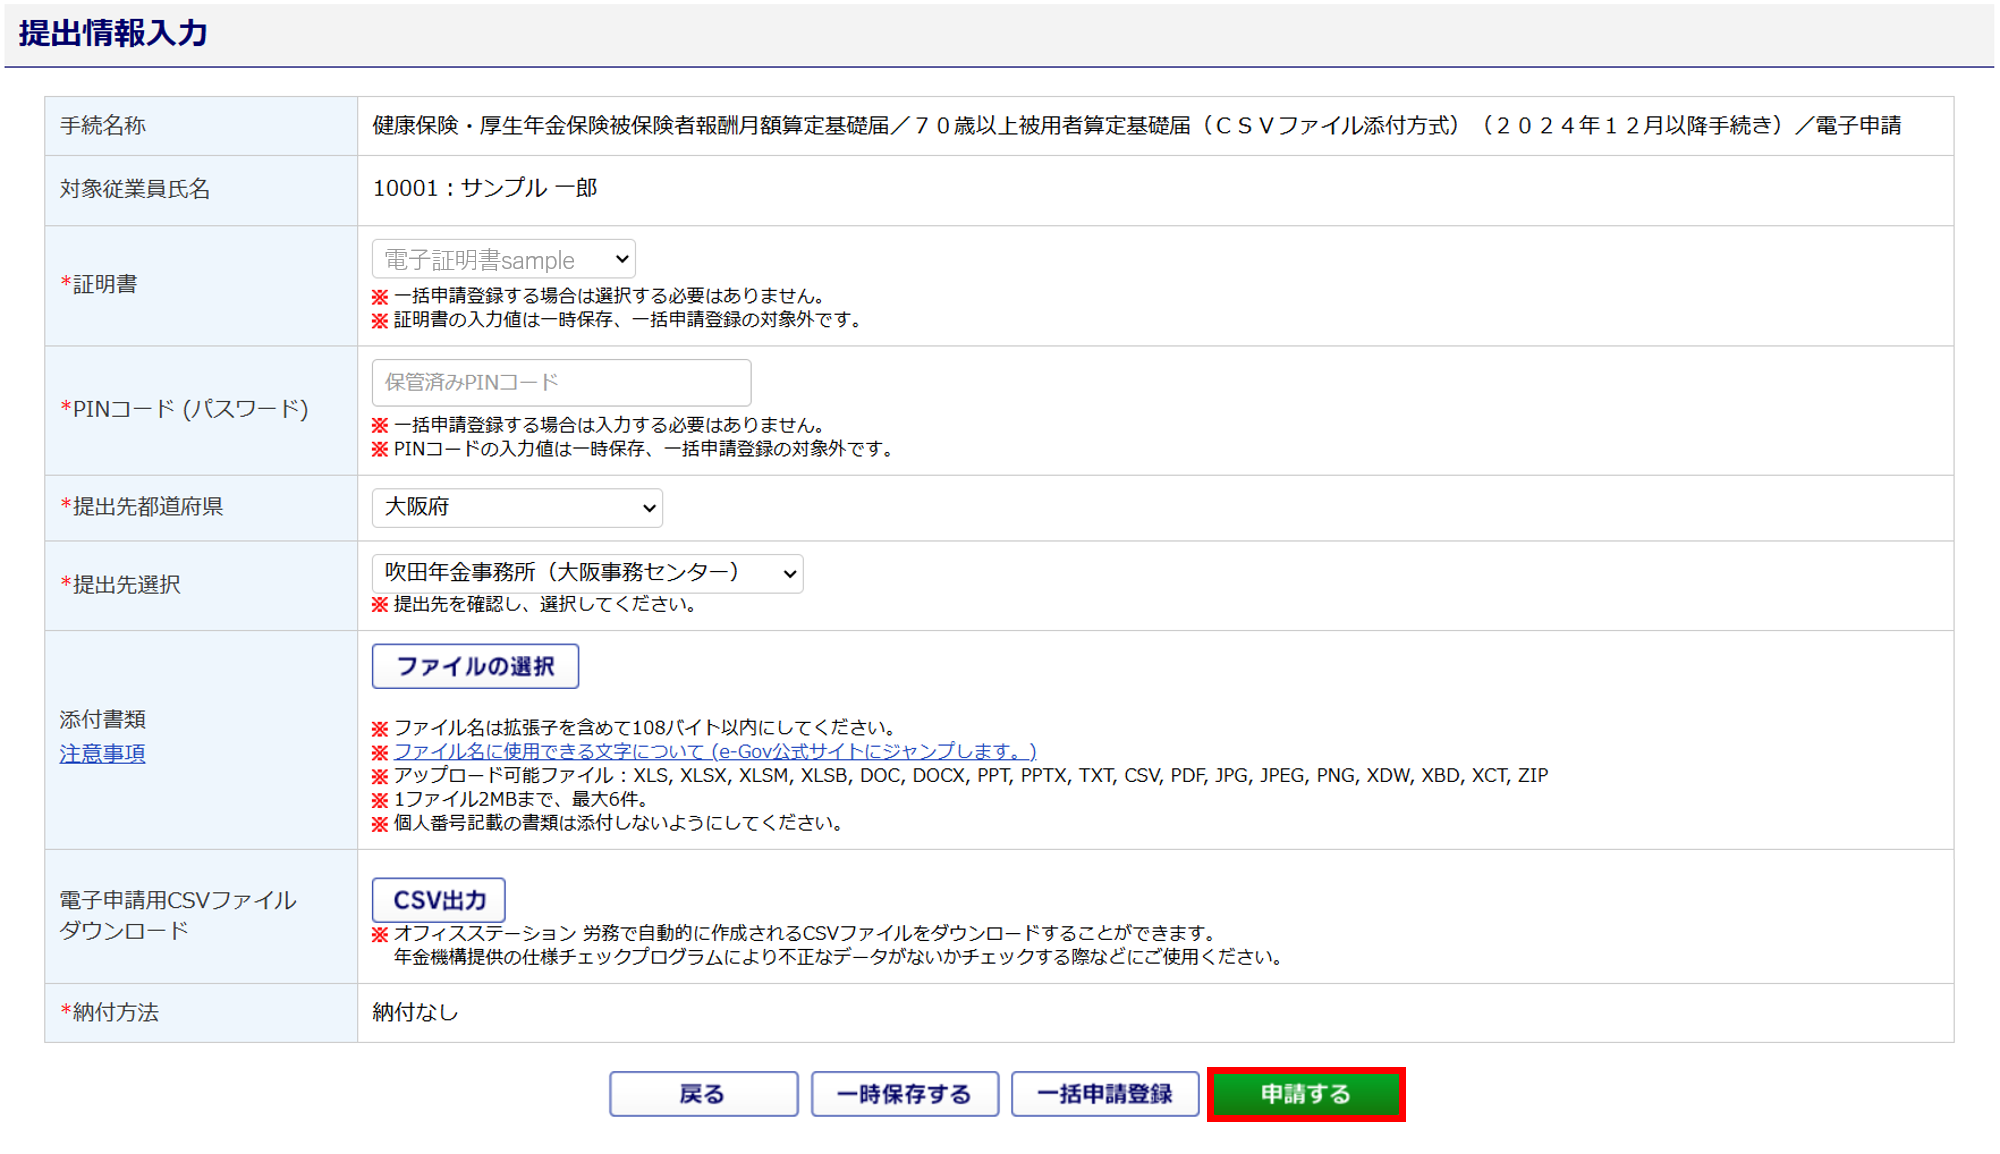Click the CSV出力 button

pyautogui.click(x=438, y=900)
